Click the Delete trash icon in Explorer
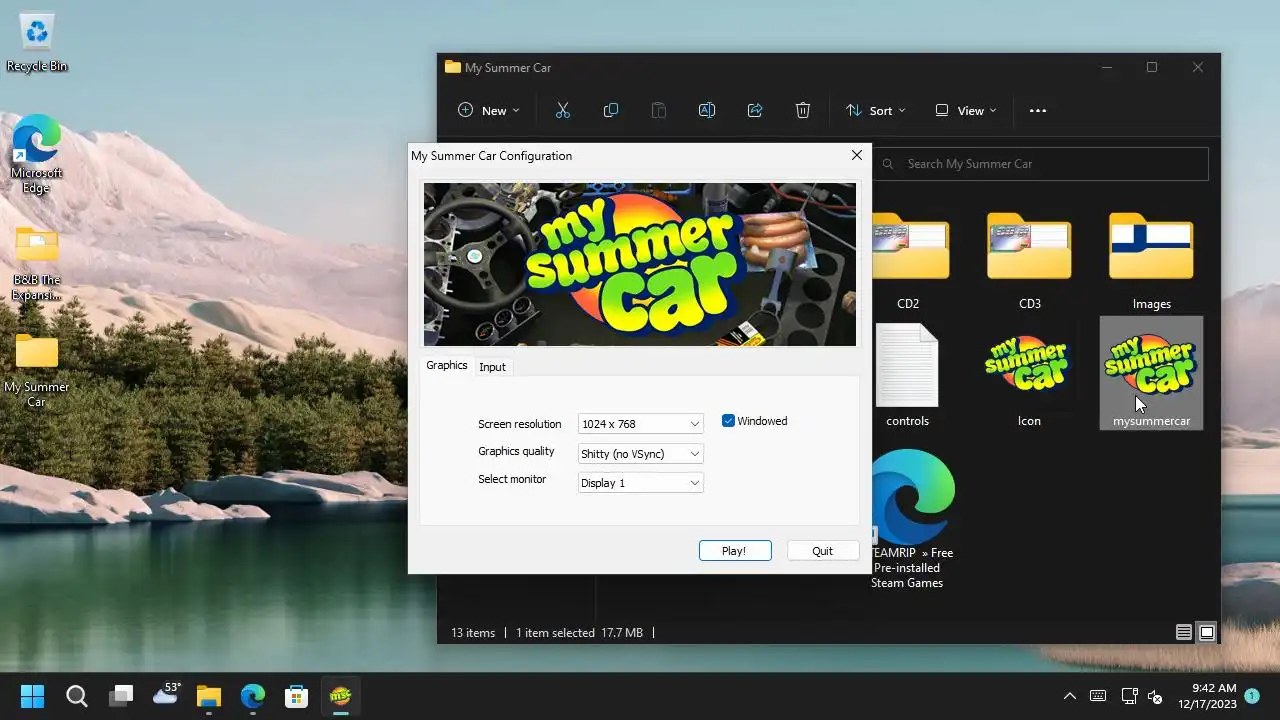Image resolution: width=1280 pixels, height=720 pixels. coord(802,110)
